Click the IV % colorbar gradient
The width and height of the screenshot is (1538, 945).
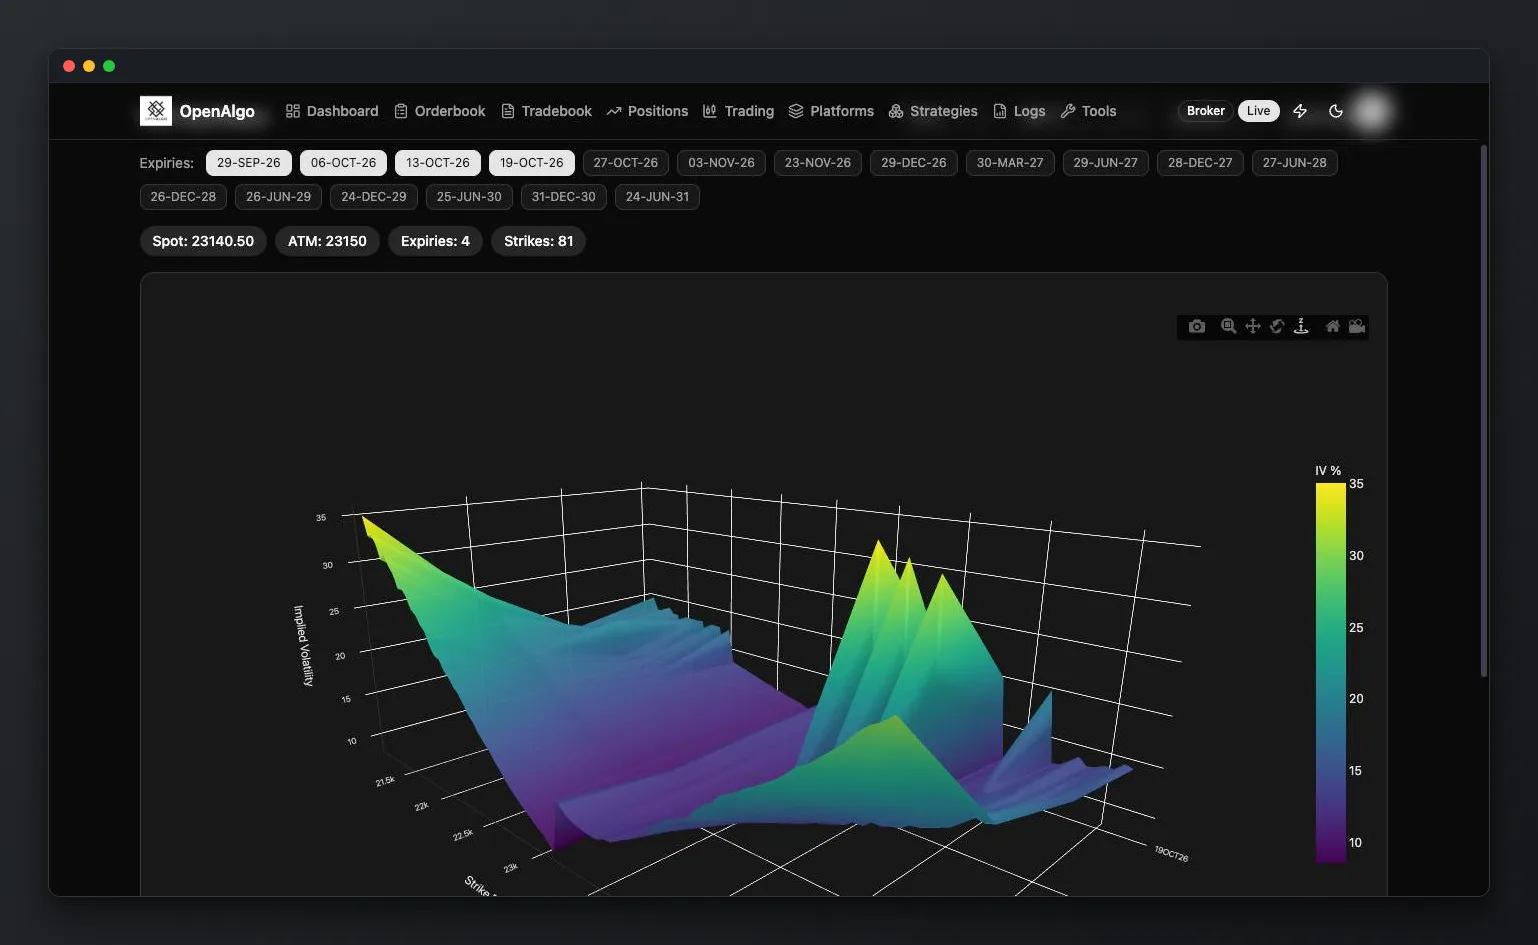point(1330,672)
